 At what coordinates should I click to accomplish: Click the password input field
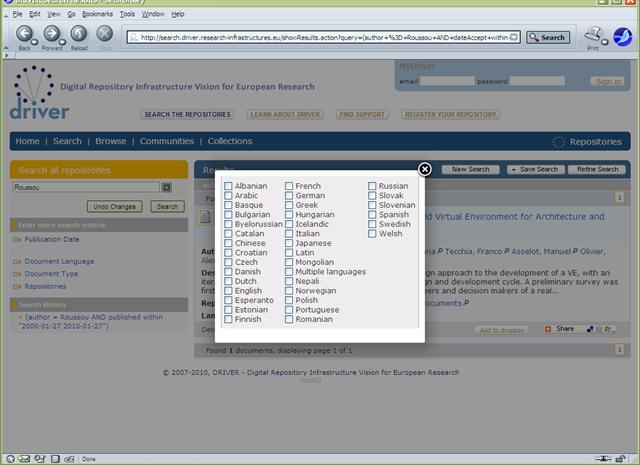[538, 81]
